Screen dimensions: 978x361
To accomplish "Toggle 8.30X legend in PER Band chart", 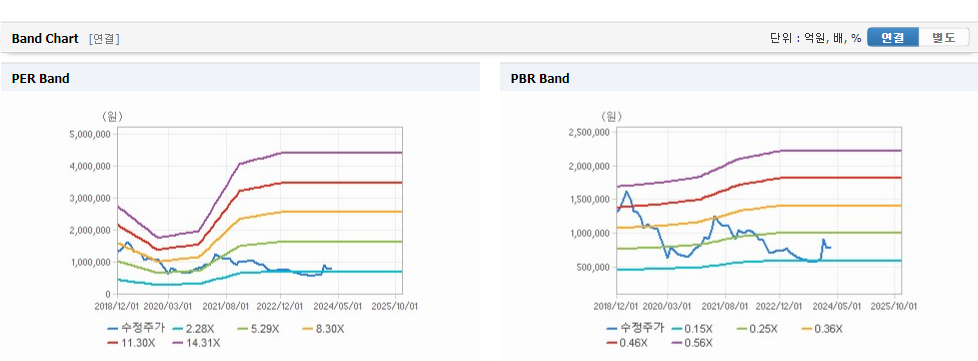I will 322,329.
